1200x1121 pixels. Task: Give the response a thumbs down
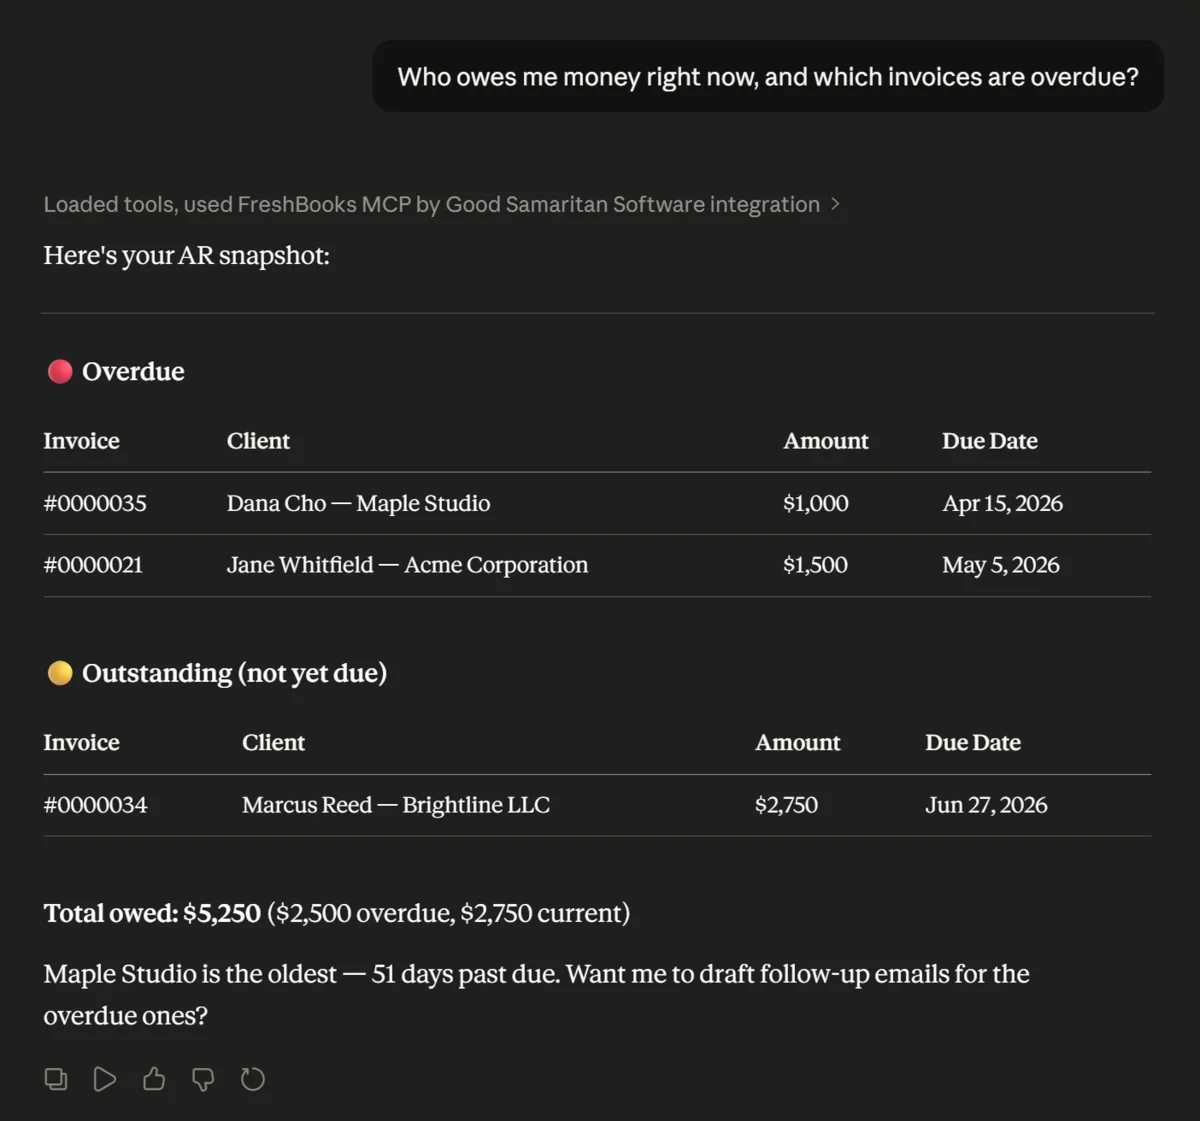coord(203,1079)
